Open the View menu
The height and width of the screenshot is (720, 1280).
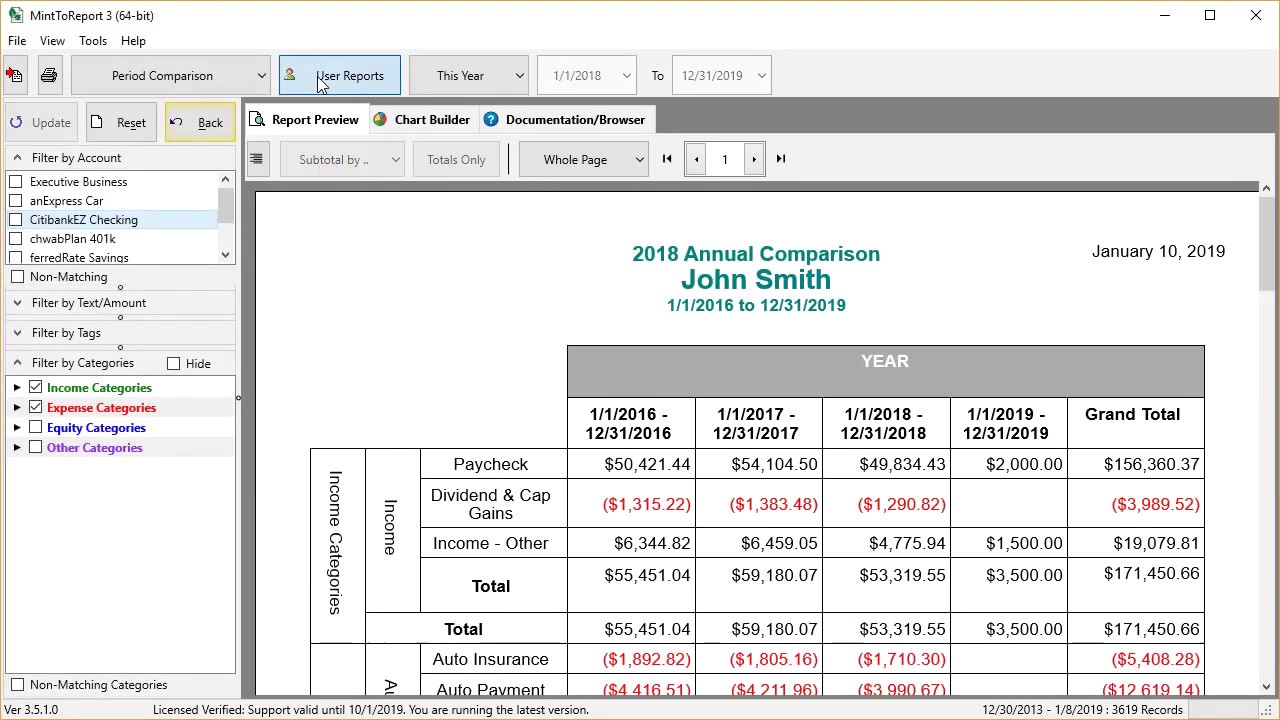coord(52,41)
